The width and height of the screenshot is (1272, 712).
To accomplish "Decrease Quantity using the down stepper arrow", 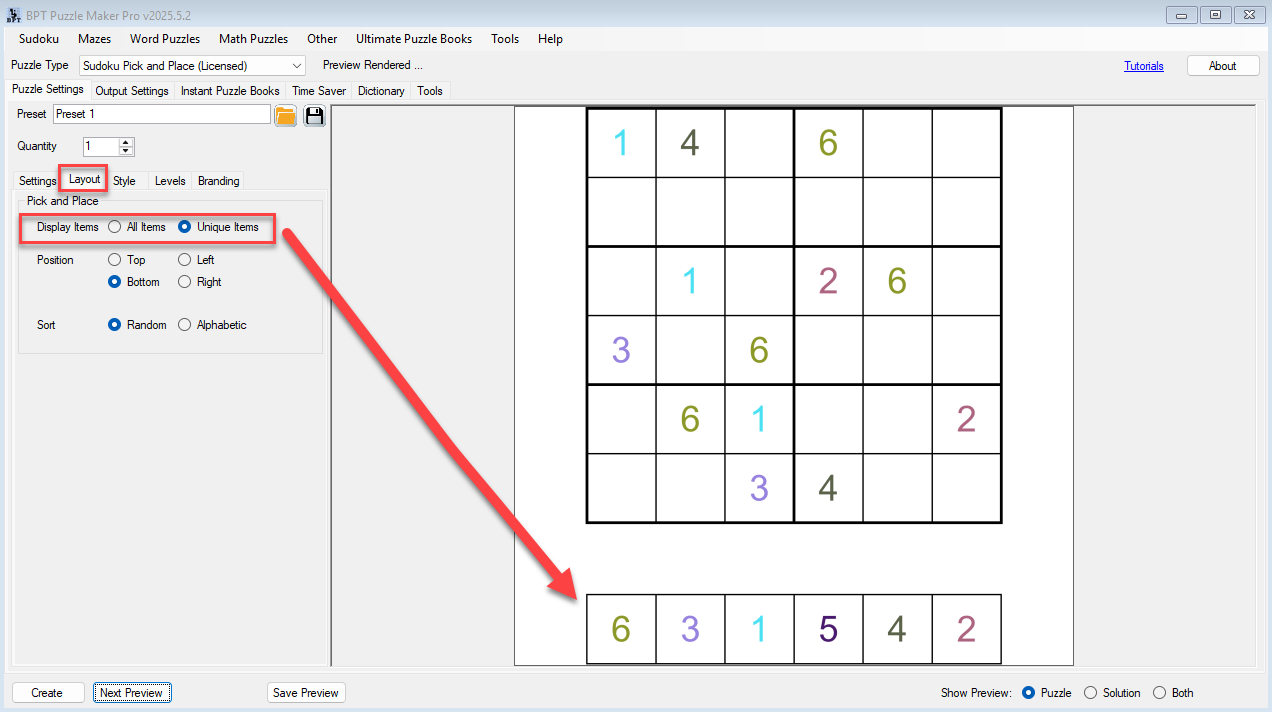I will (125, 150).
